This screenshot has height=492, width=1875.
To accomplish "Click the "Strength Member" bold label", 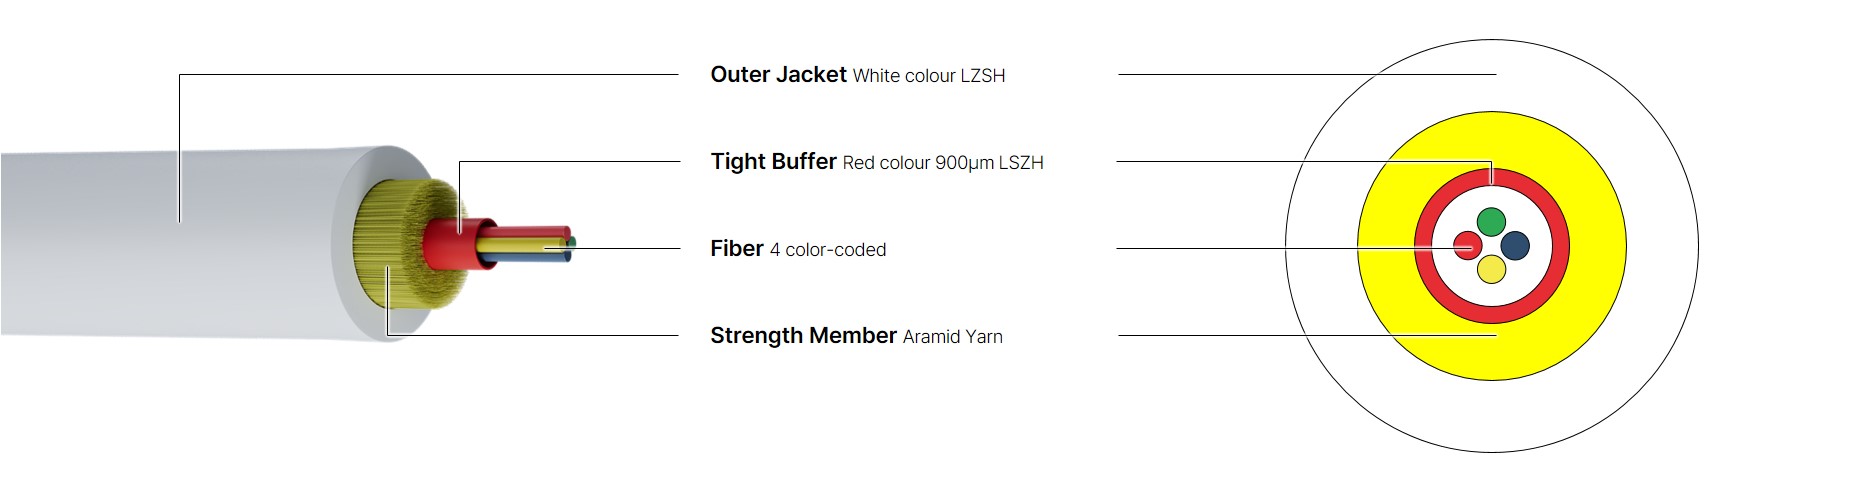I will 803,336.
